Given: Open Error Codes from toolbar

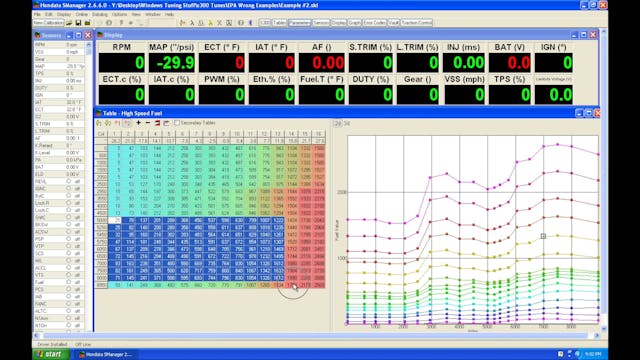Looking at the screenshot, I should pos(375,23).
